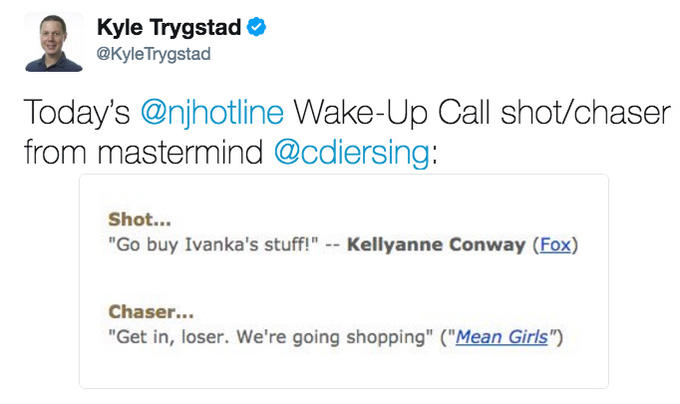Screen dimensions: 680x404
Task: Select the Chaser... heading
Action: [x=151, y=312]
